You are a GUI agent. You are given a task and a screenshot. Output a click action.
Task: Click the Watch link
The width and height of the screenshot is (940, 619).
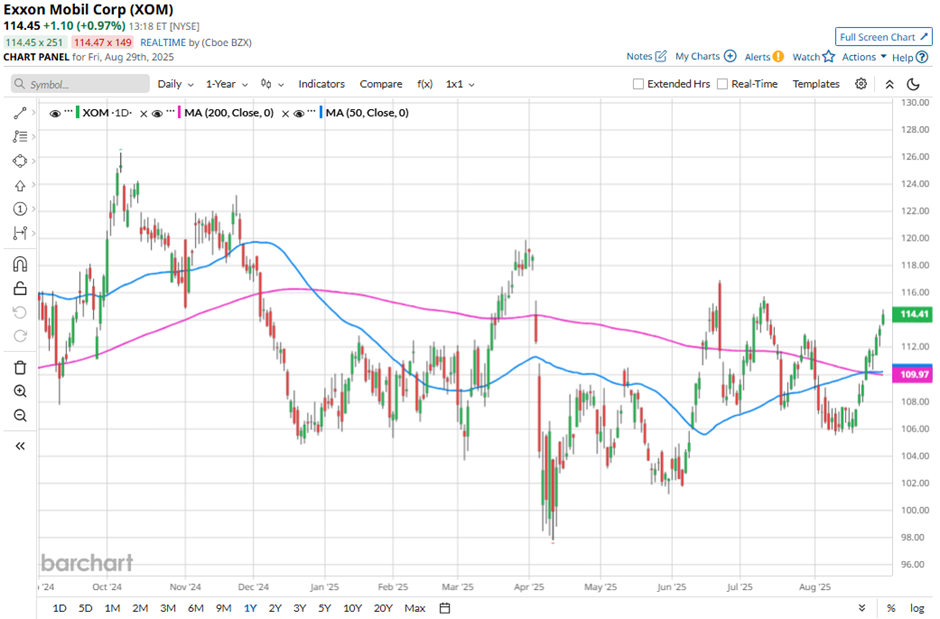(x=806, y=57)
